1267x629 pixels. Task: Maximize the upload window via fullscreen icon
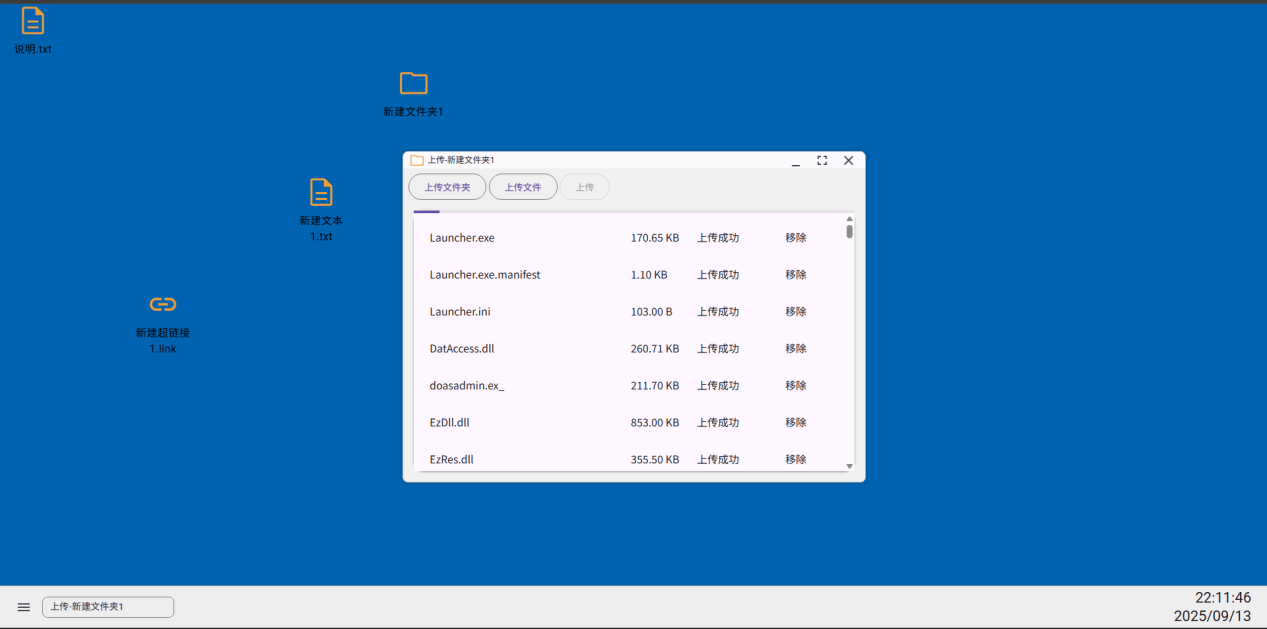click(x=822, y=160)
